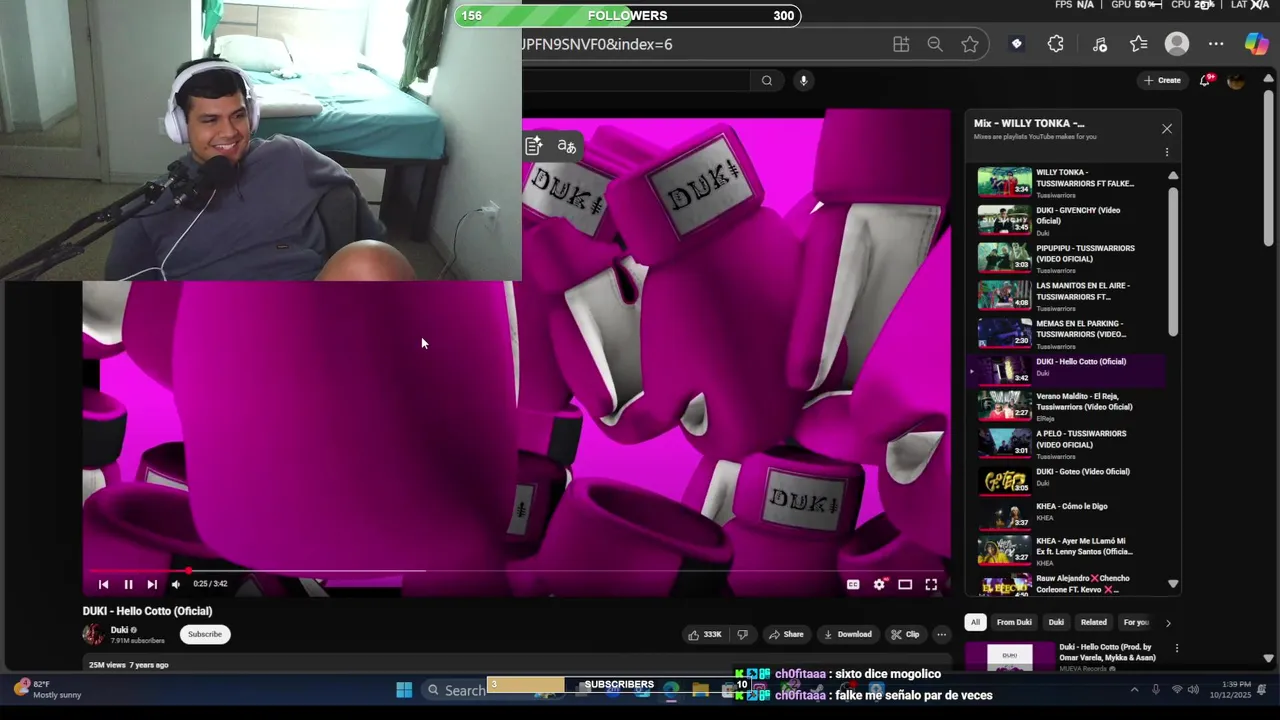Switch to theater mode
Image resolution: width=1280 pixels, height=720 pixels.
click(x=905, y=585)
